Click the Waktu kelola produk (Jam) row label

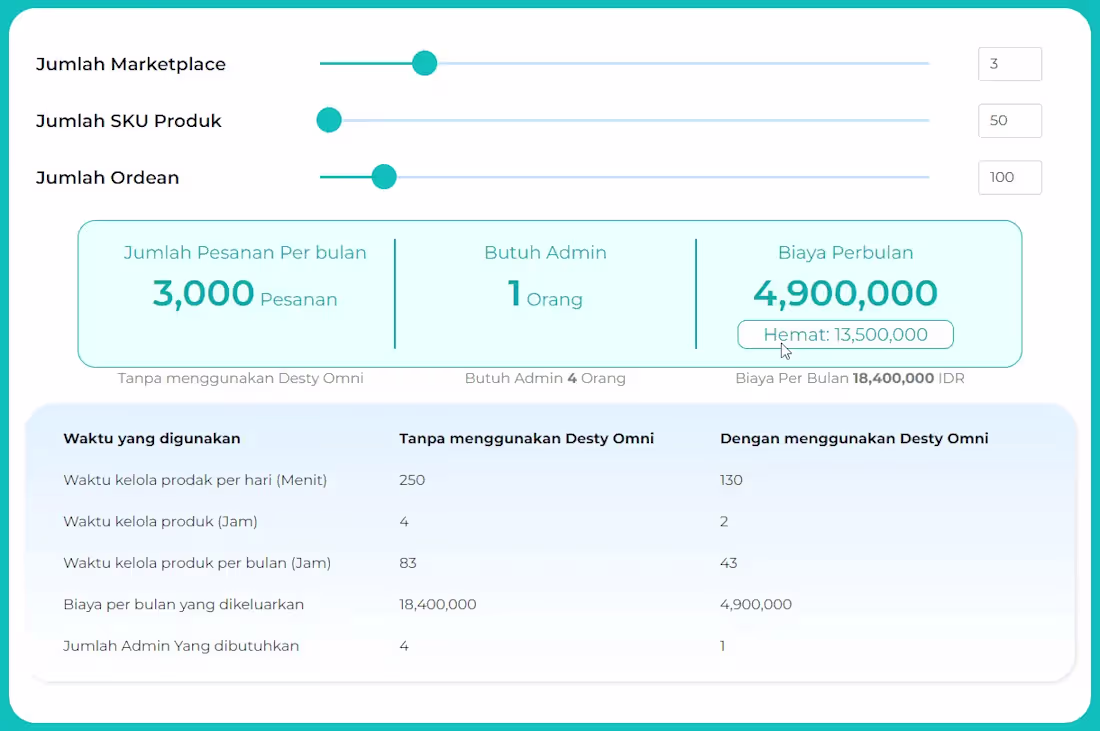pyautogui.click(x=160, y=521)
